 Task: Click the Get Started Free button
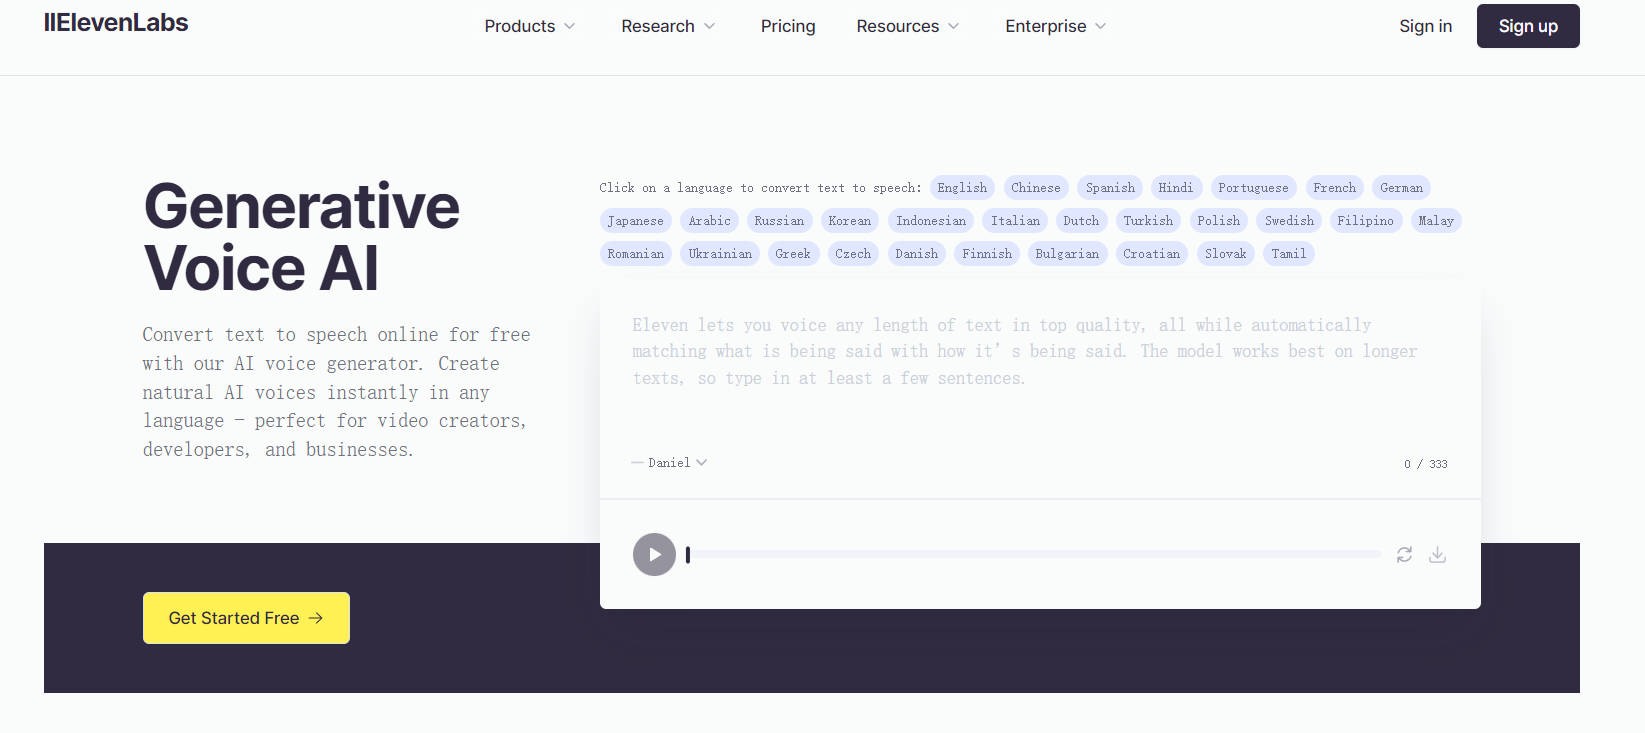click(246, 618)
